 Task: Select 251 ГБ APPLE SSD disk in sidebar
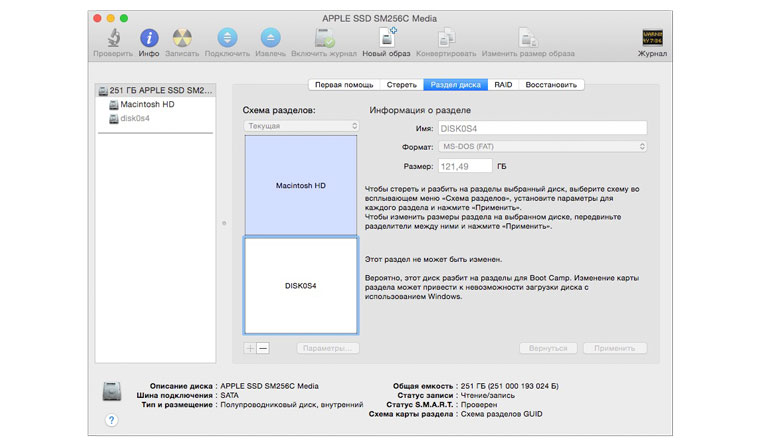(155, 90)
